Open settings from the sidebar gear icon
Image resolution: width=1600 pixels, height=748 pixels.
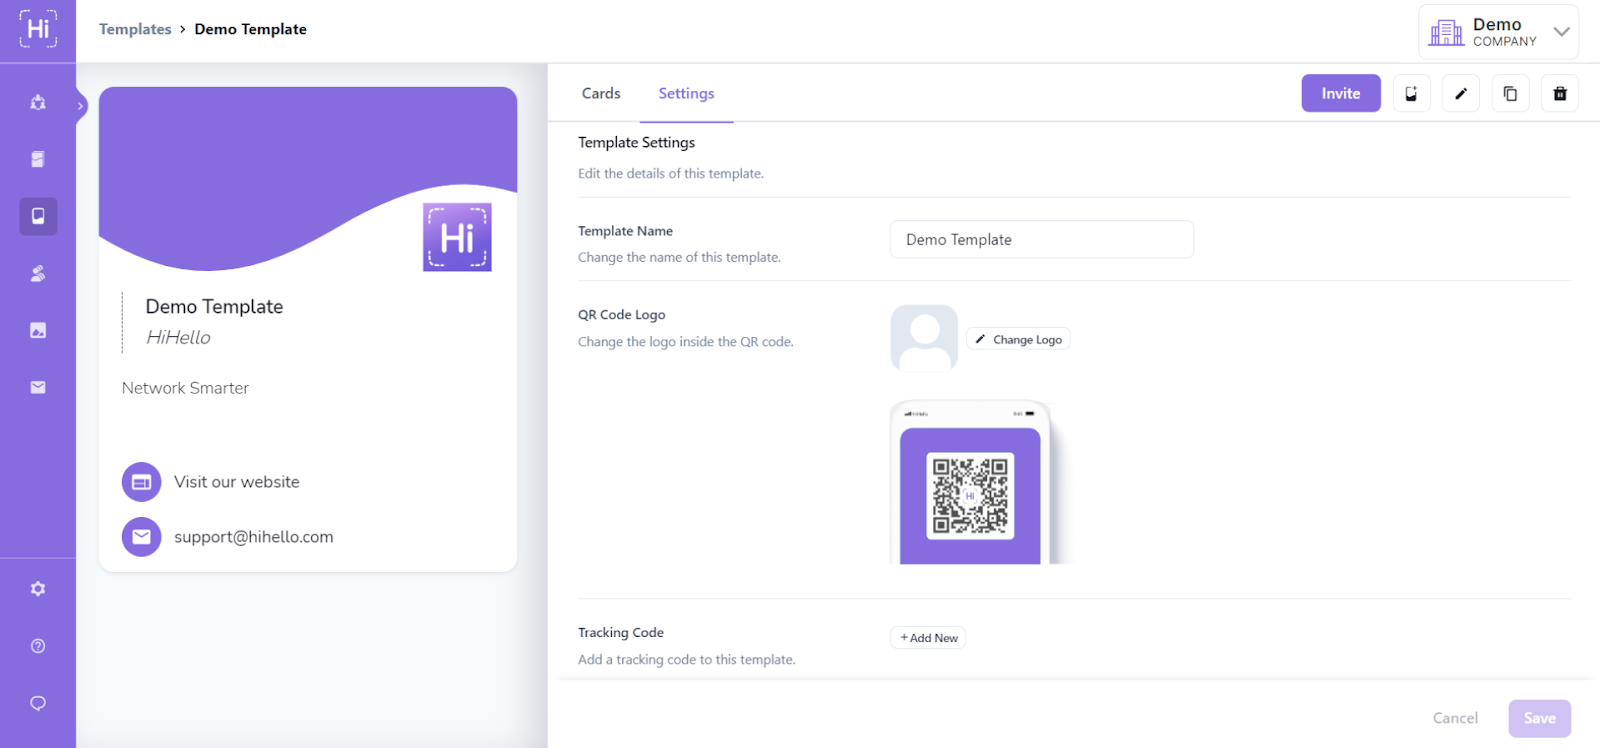pyautogui.click(x=38, y=589)
